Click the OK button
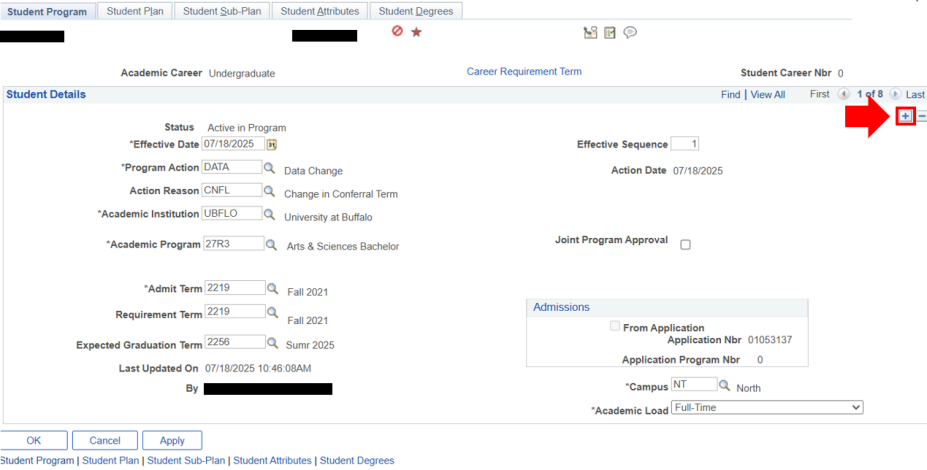Viewport: 927px width, 470px height. (34, 440)
